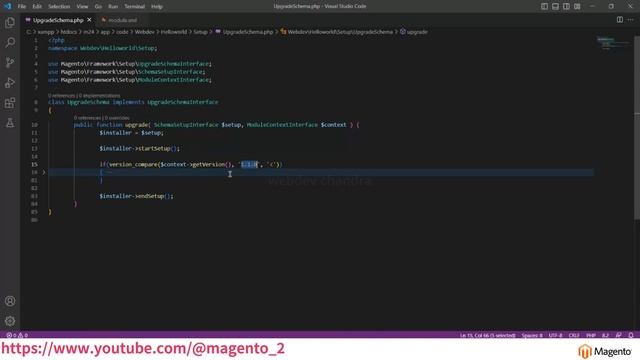The height and width of the screenshot is (360, 640).
Task: Click line number 15 in the gutter
Action: [34, 164]
